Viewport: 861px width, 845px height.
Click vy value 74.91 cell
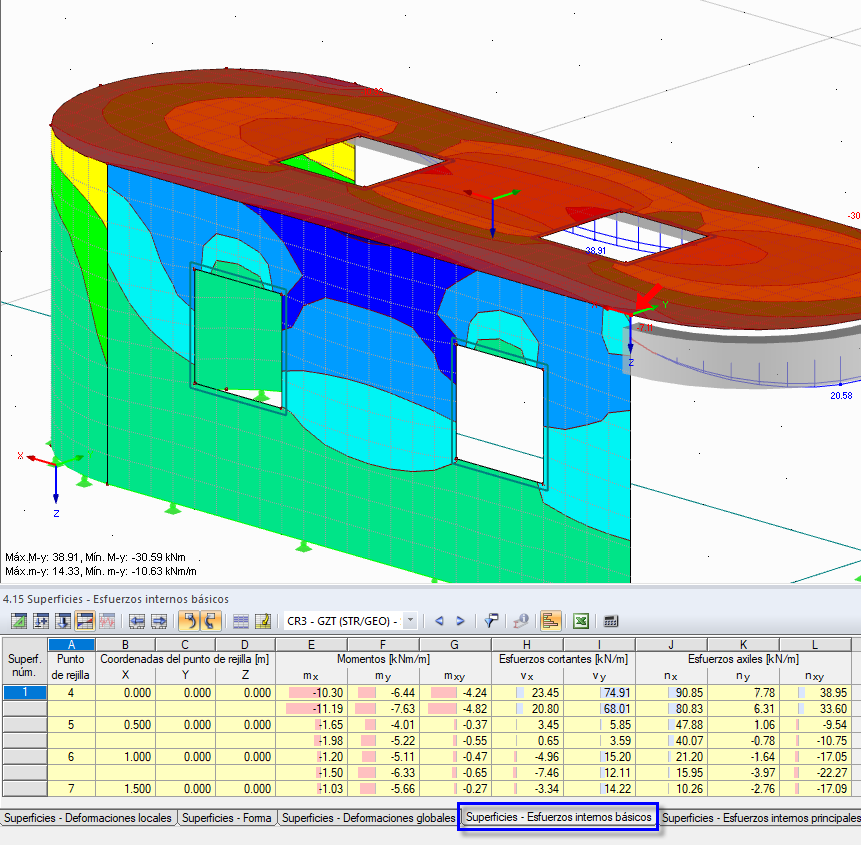click(x=599, y=692)
